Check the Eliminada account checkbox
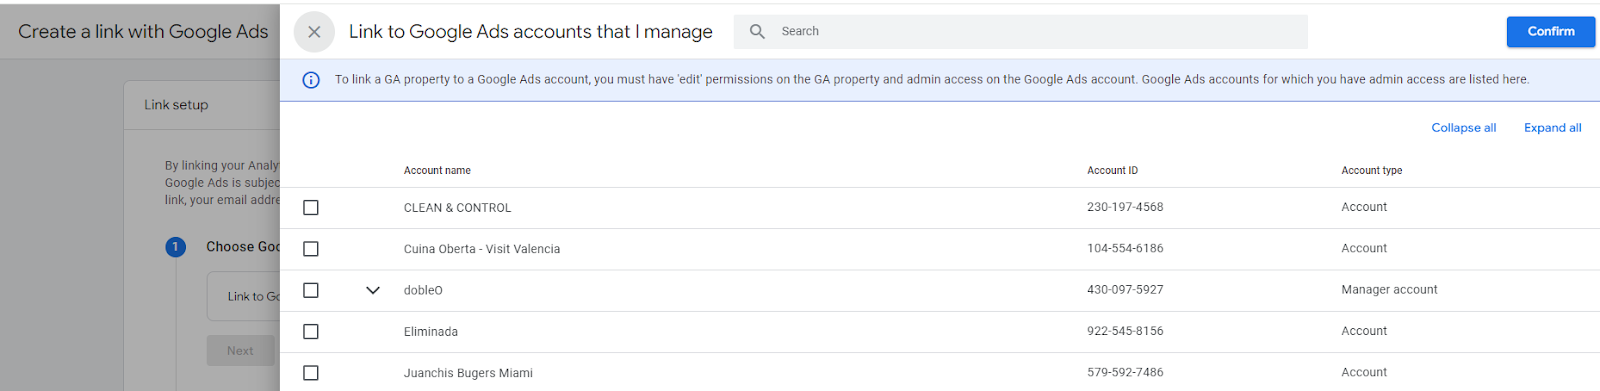 click(311, 331)
